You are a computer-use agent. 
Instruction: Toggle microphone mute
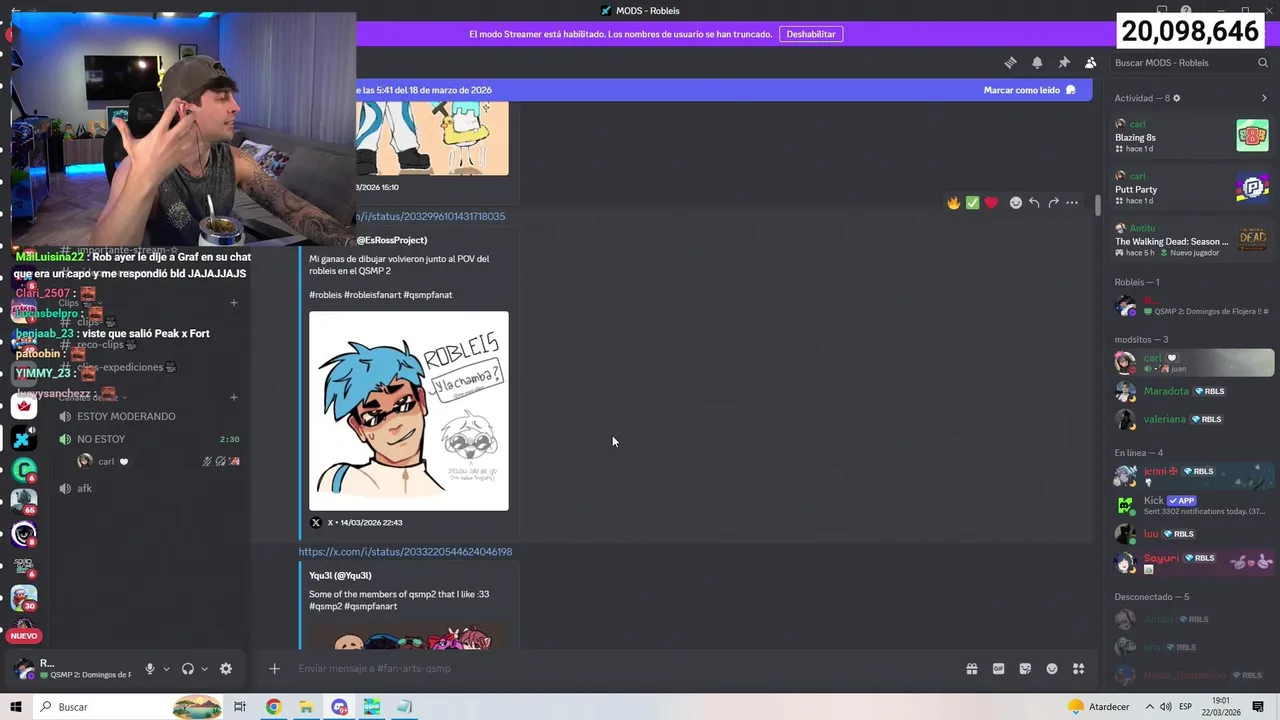(x=150, y=669)
